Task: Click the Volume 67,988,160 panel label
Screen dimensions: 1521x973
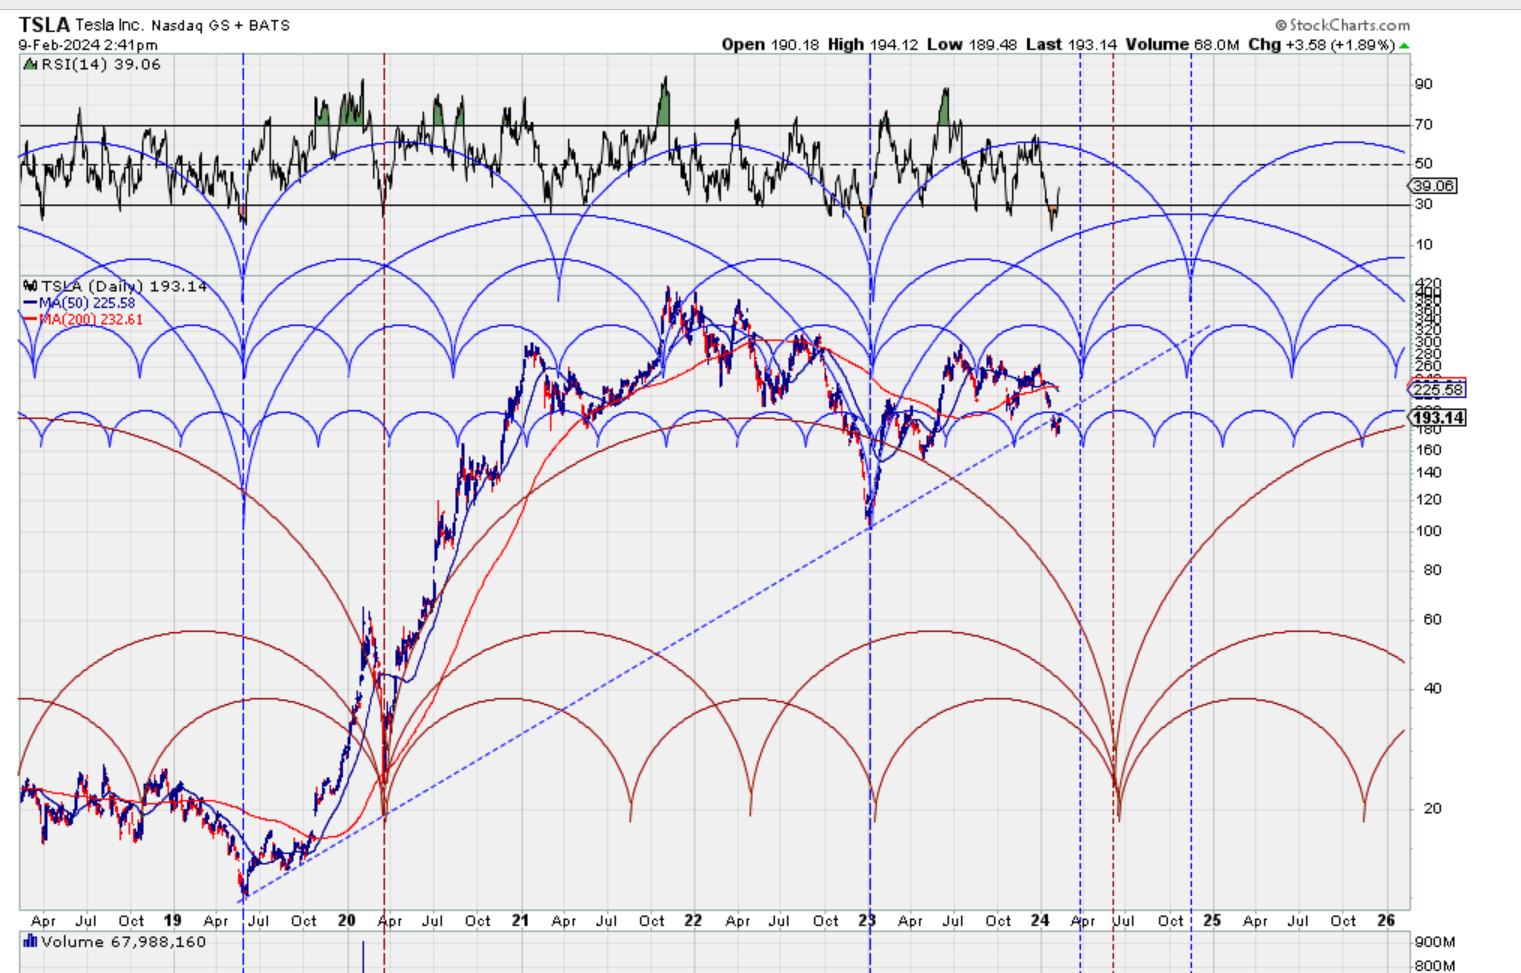Action: pos(123,942)
